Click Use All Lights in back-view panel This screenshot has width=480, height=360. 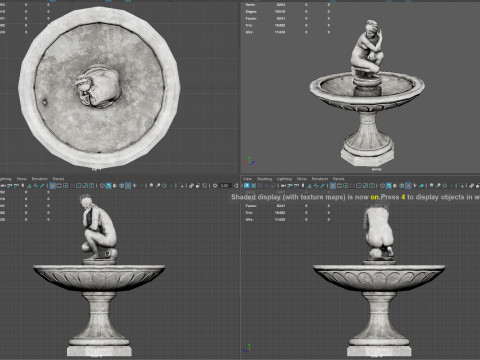[415, 186]
